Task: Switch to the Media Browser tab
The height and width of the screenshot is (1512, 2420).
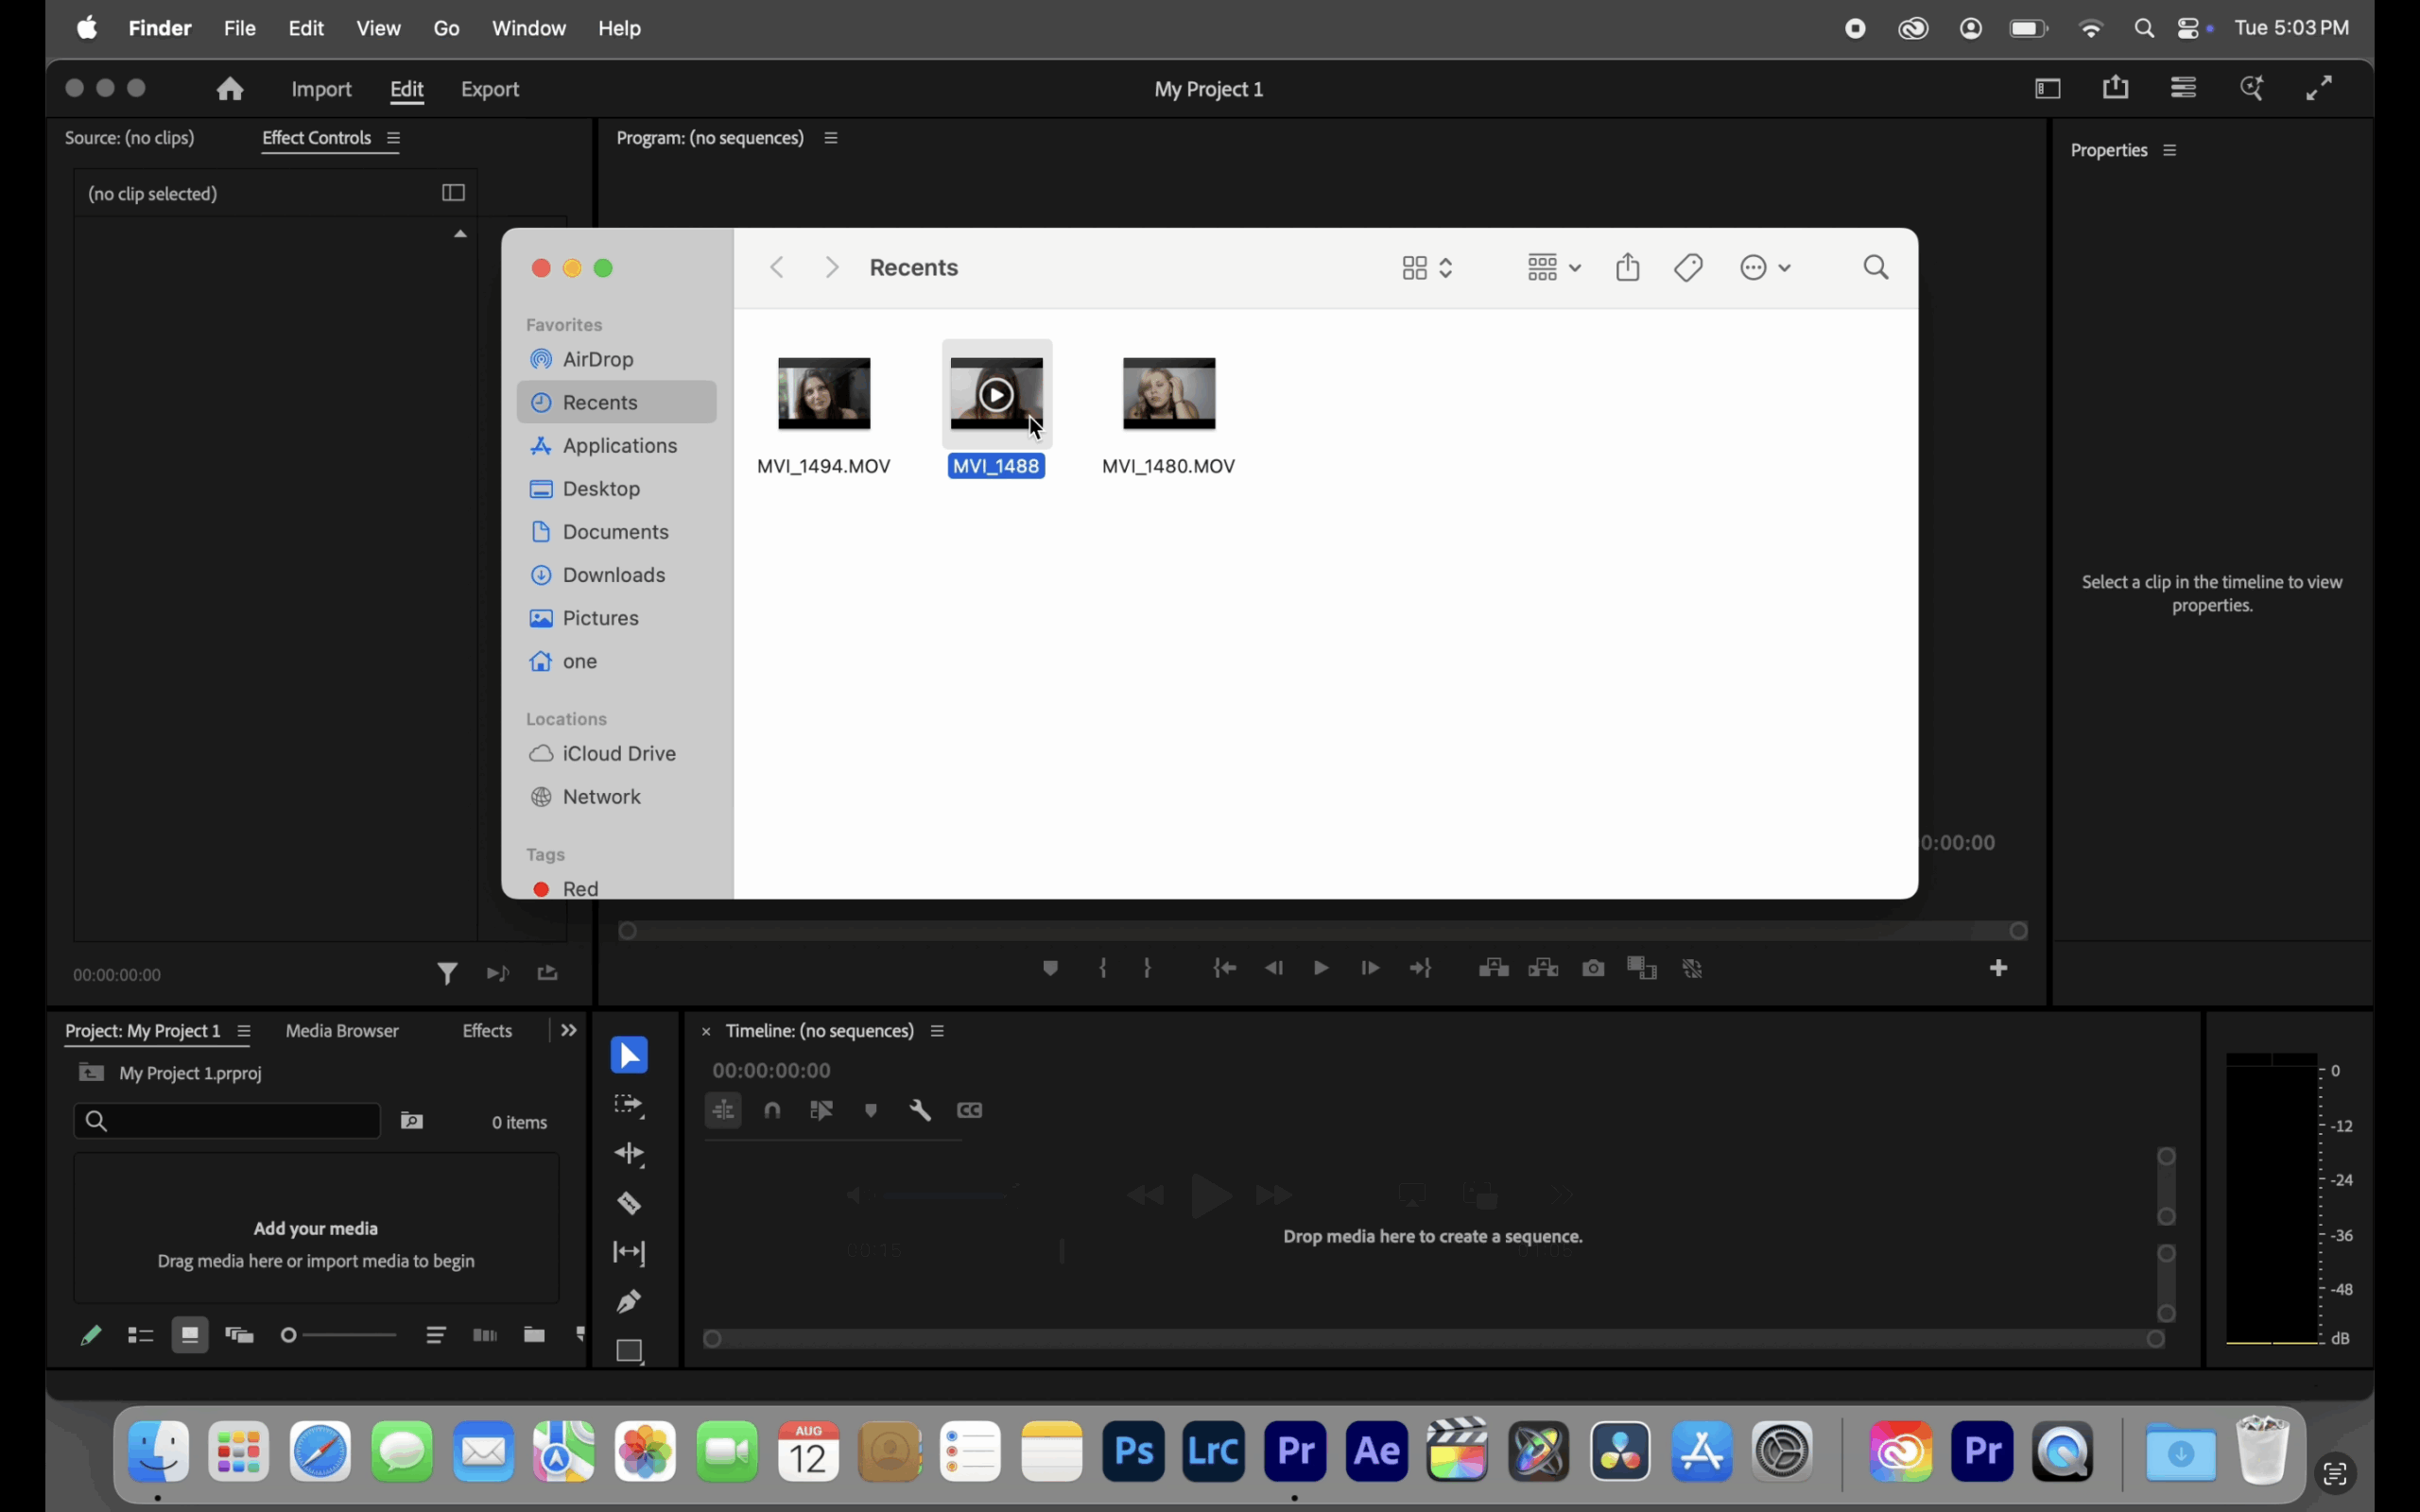Action: 342,1030
